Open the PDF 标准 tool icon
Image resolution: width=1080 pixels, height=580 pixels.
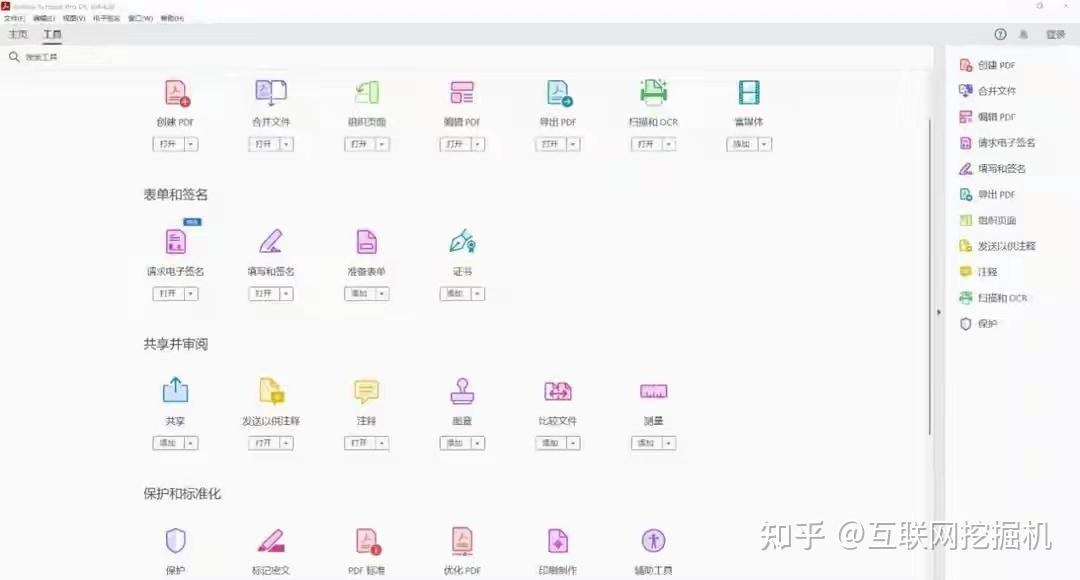pos(368,541)
